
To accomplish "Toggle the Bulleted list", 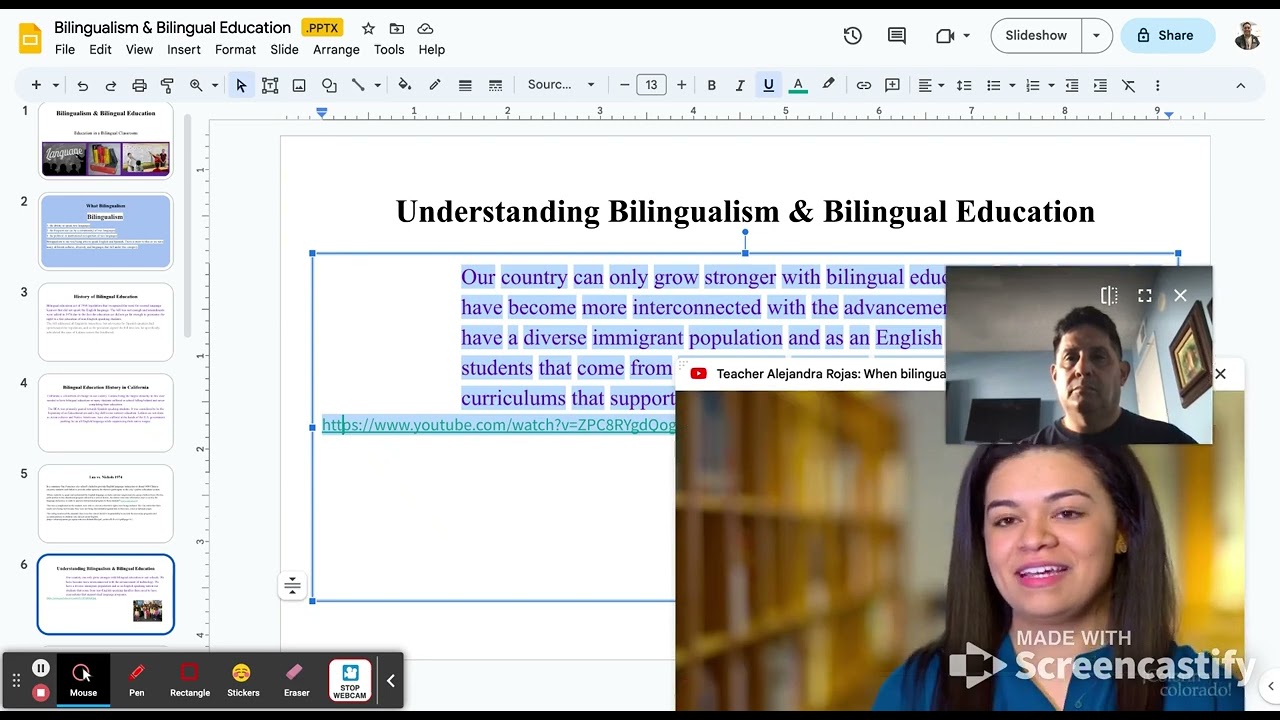I will [993, 86].
